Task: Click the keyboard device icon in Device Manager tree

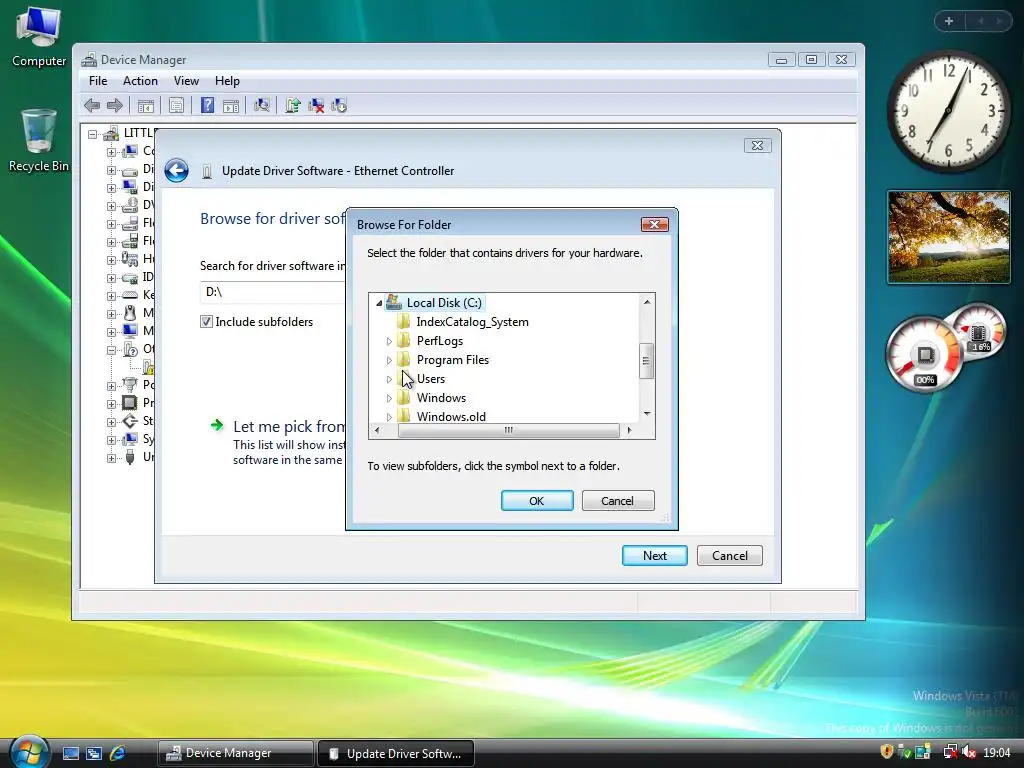Action: [130, 295]
